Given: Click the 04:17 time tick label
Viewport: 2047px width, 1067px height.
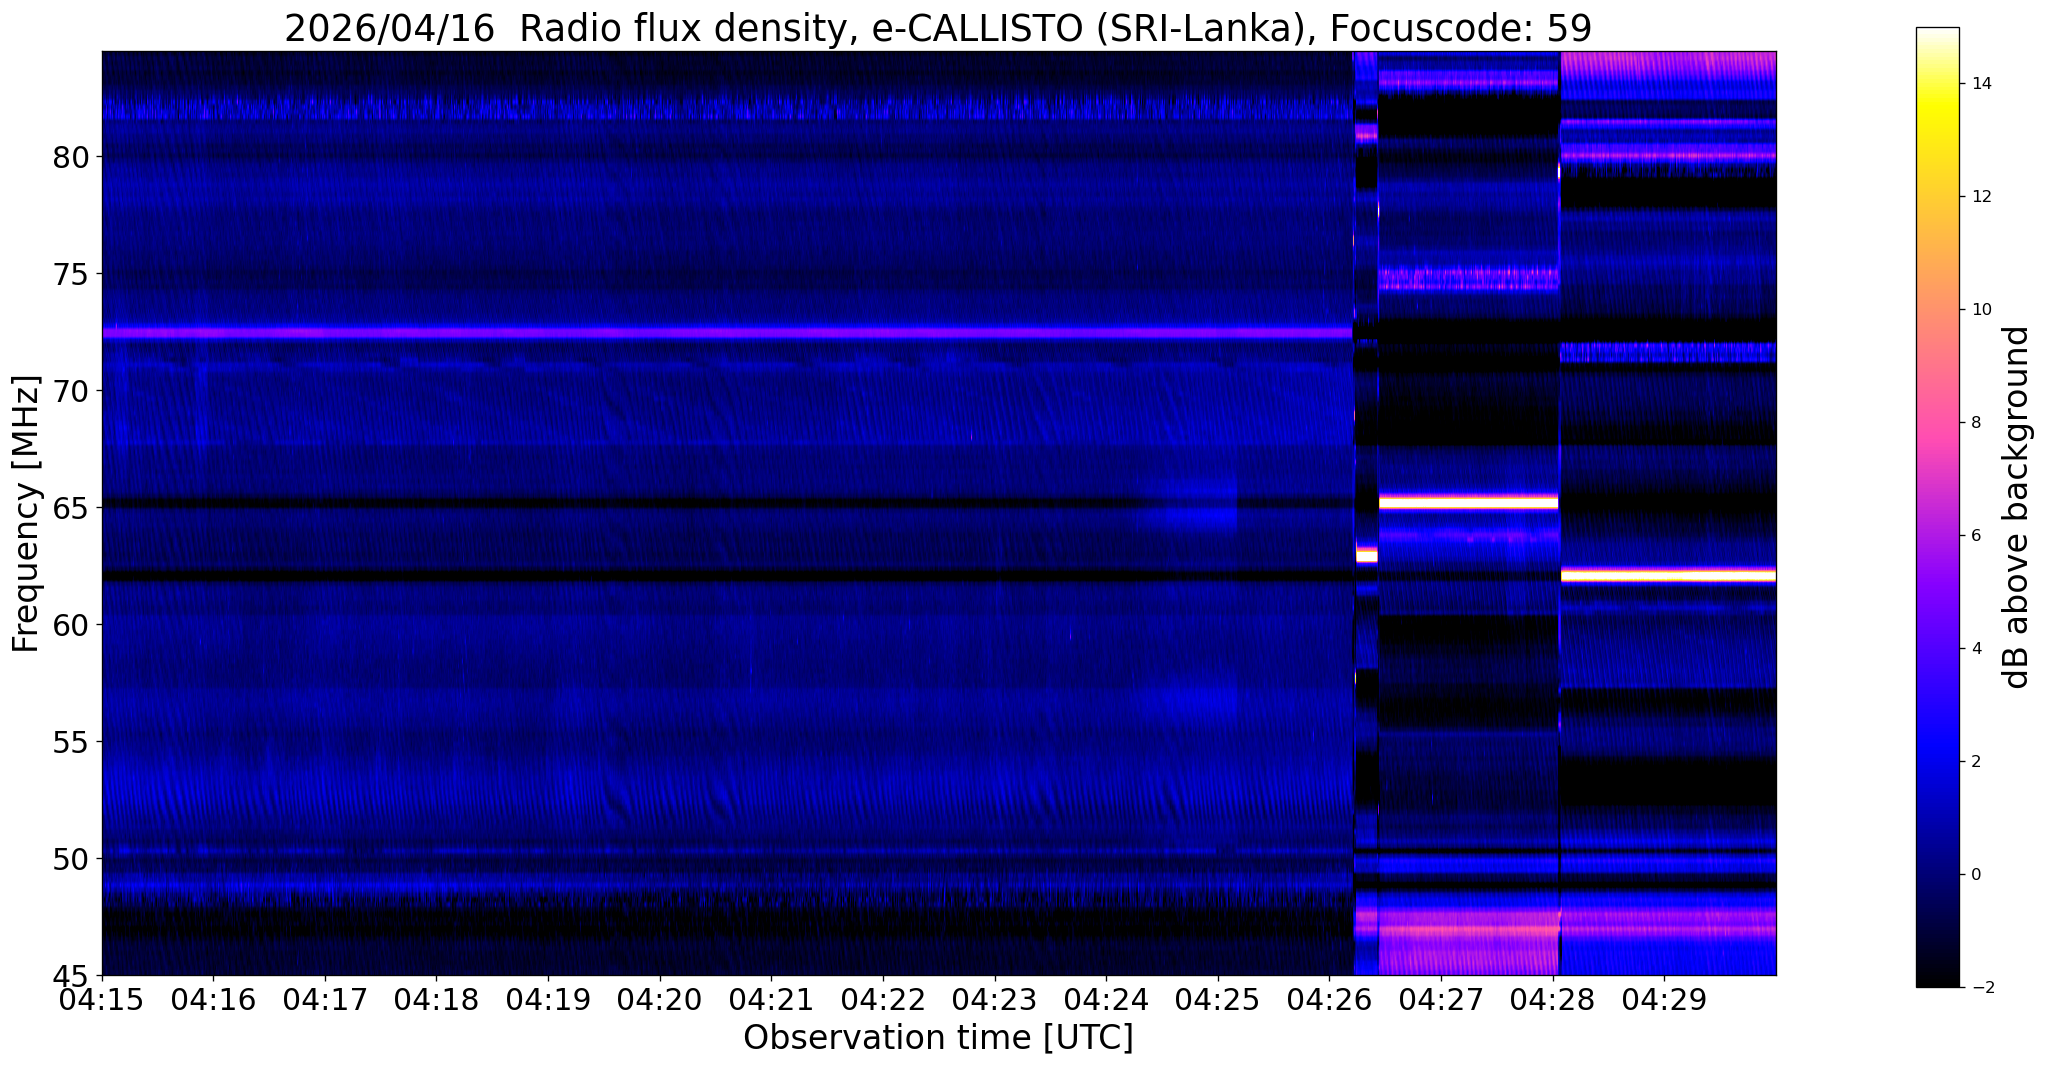Looking at the screenshot, I should (x=325, y=998).
